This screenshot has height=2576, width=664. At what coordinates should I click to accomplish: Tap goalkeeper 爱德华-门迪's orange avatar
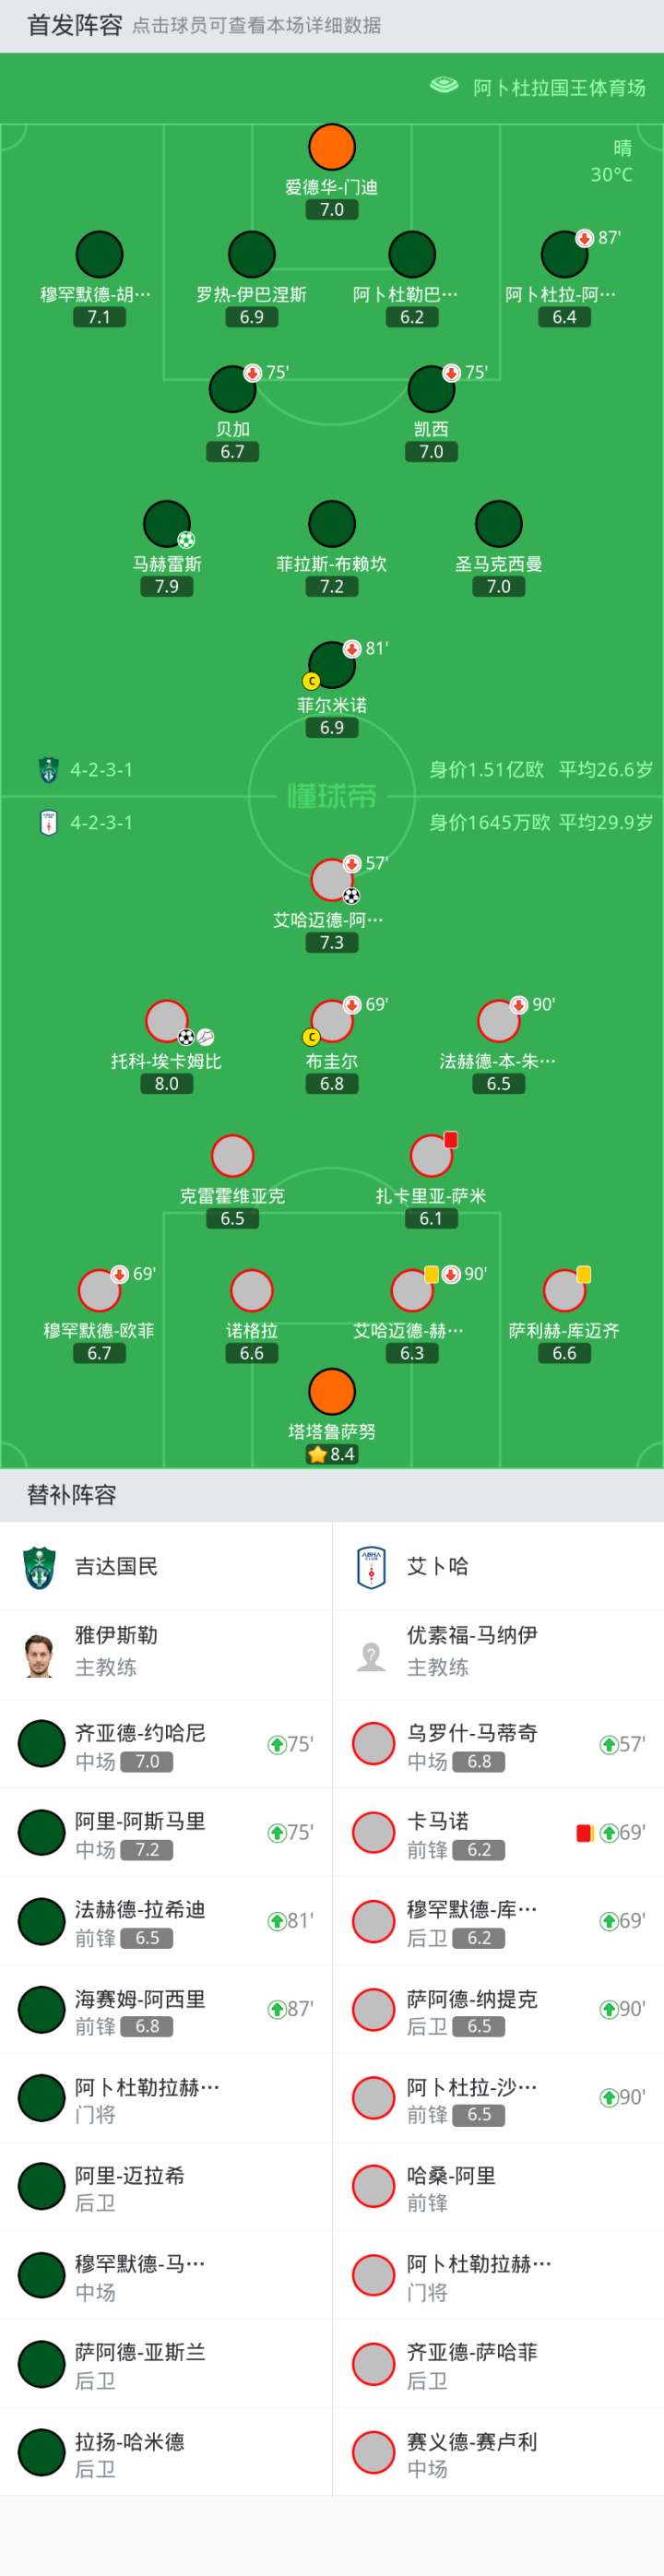(x=332, y=147)
